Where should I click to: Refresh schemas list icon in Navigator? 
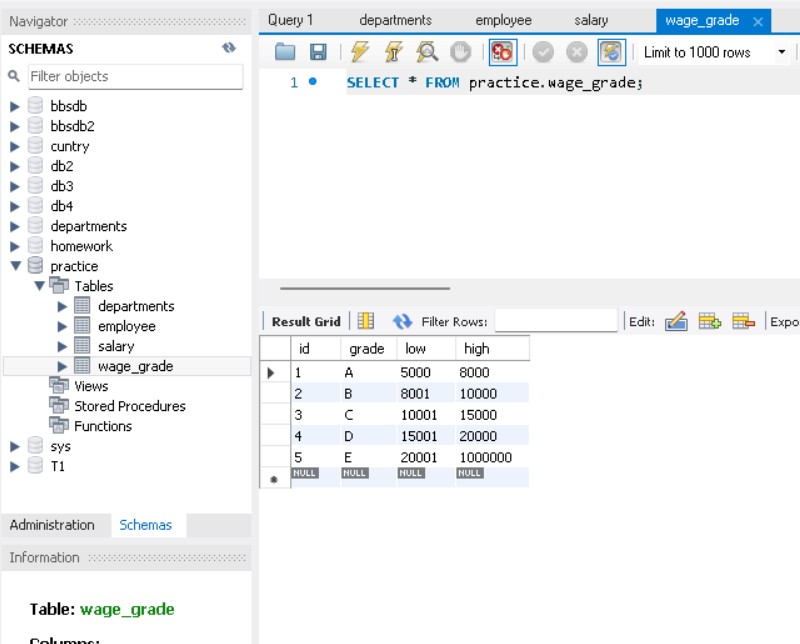[x=229, y=48]
